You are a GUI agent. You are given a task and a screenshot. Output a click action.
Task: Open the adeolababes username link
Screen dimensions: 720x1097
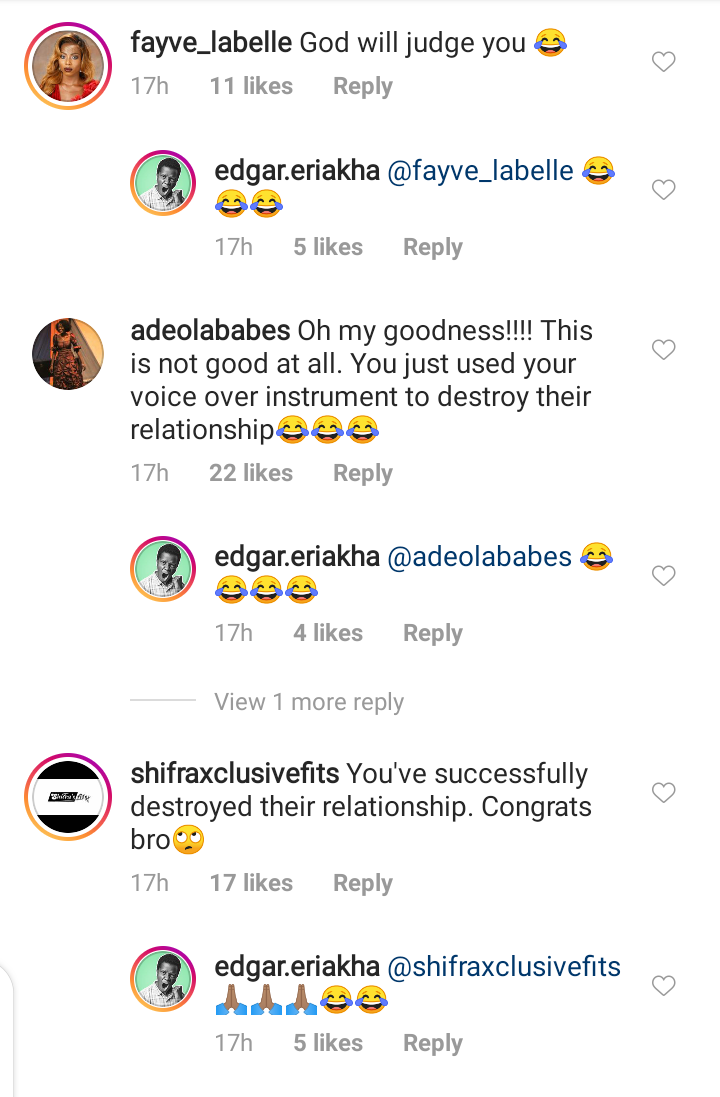pyautogui.click(x=210, y=331)
